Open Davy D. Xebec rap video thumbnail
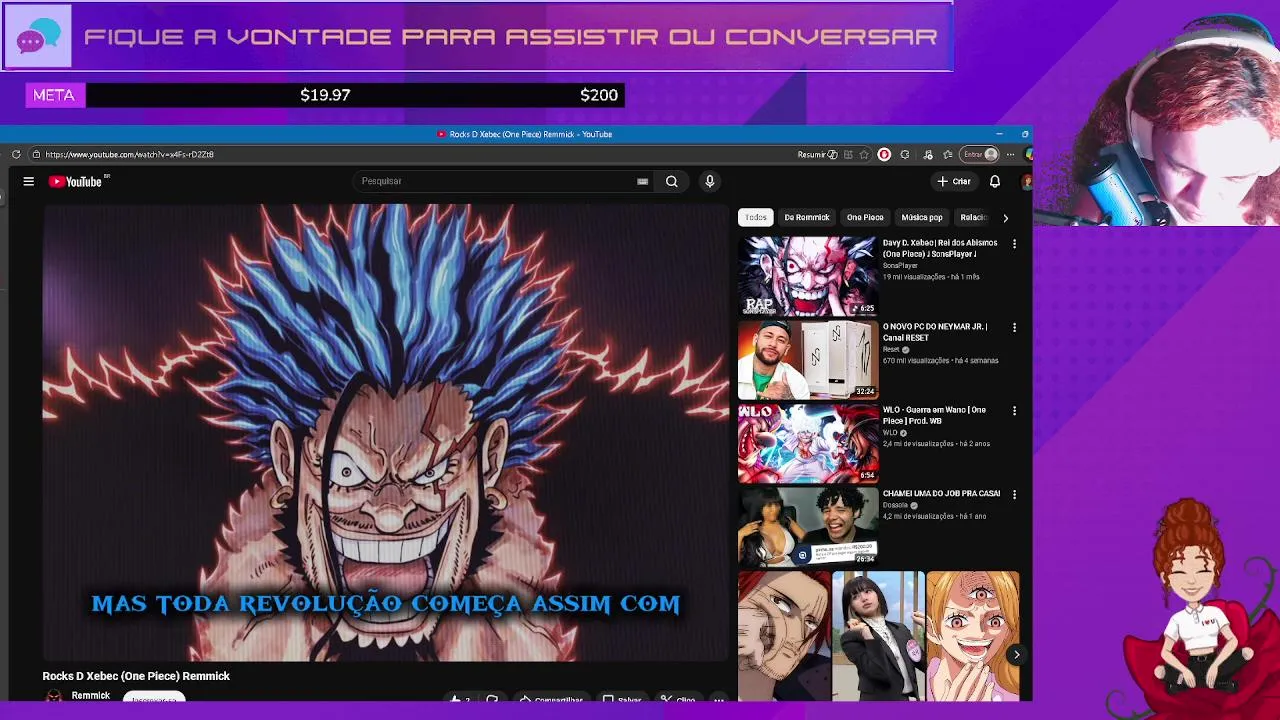 [x=808, y=276]
